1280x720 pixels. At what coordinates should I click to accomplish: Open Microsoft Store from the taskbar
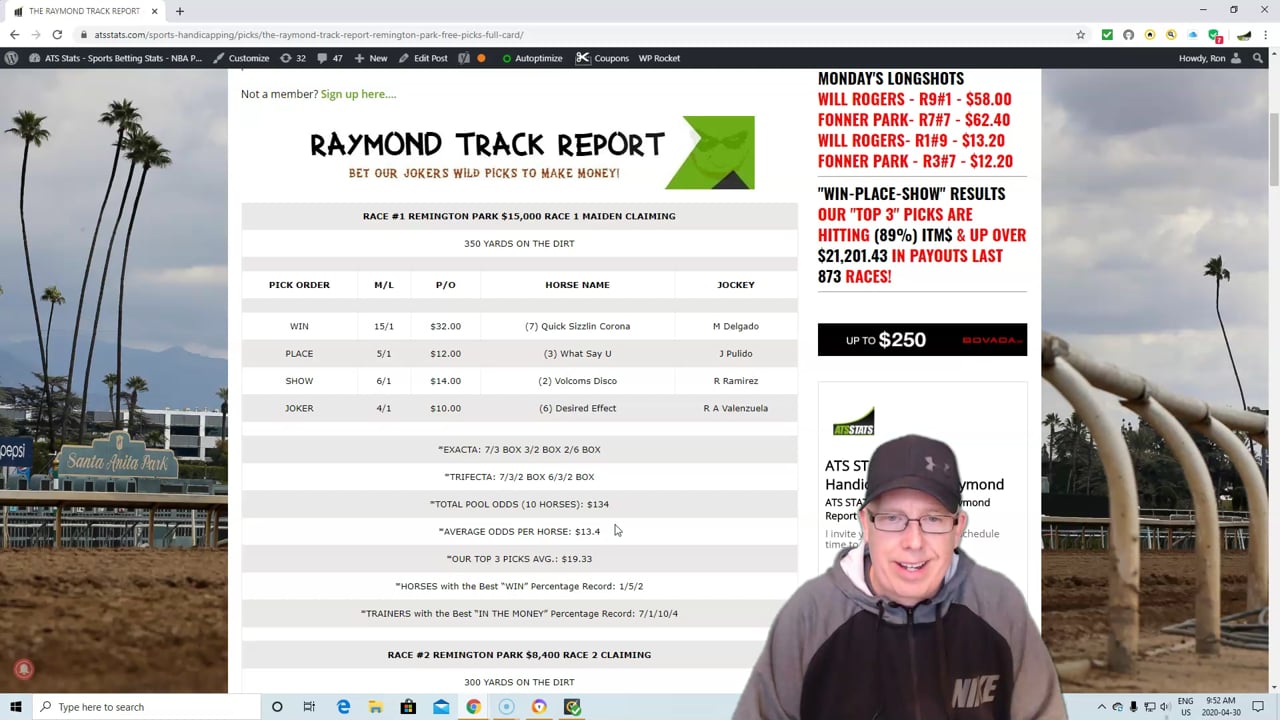point(408,707)
